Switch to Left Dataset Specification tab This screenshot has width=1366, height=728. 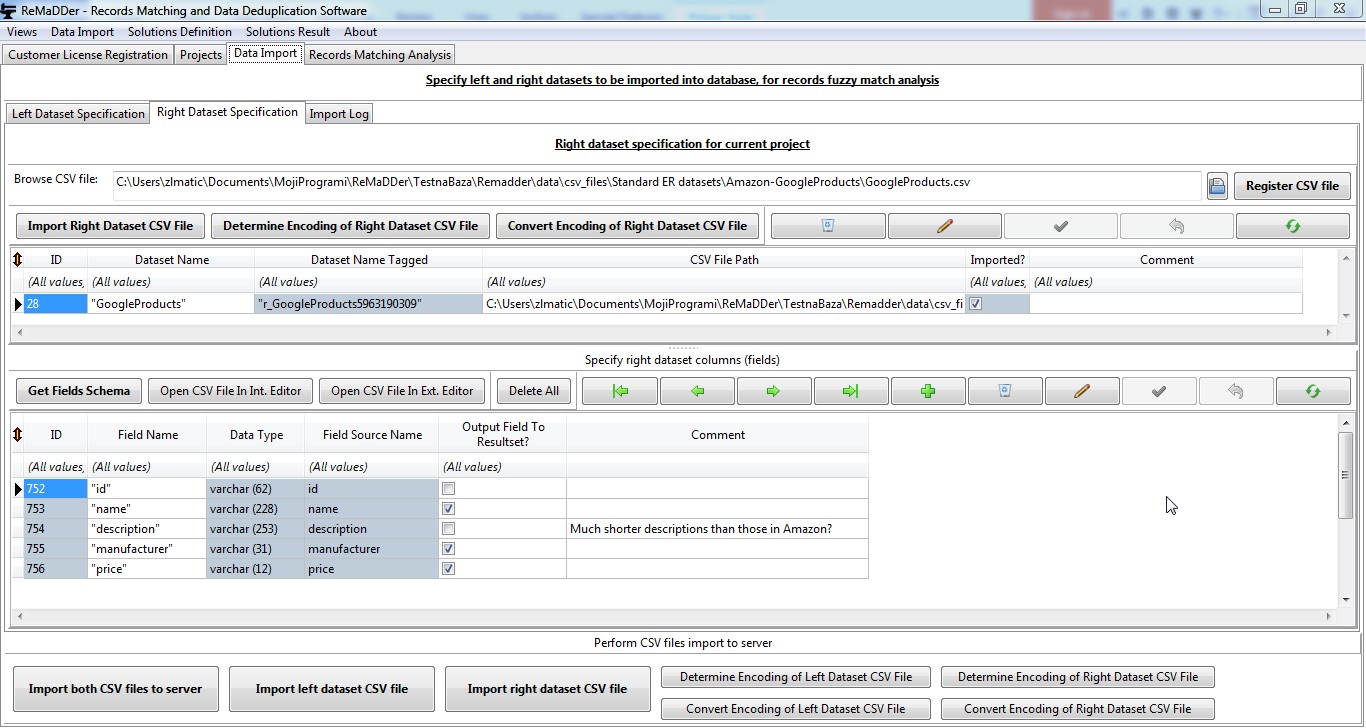tap(78, 114)
